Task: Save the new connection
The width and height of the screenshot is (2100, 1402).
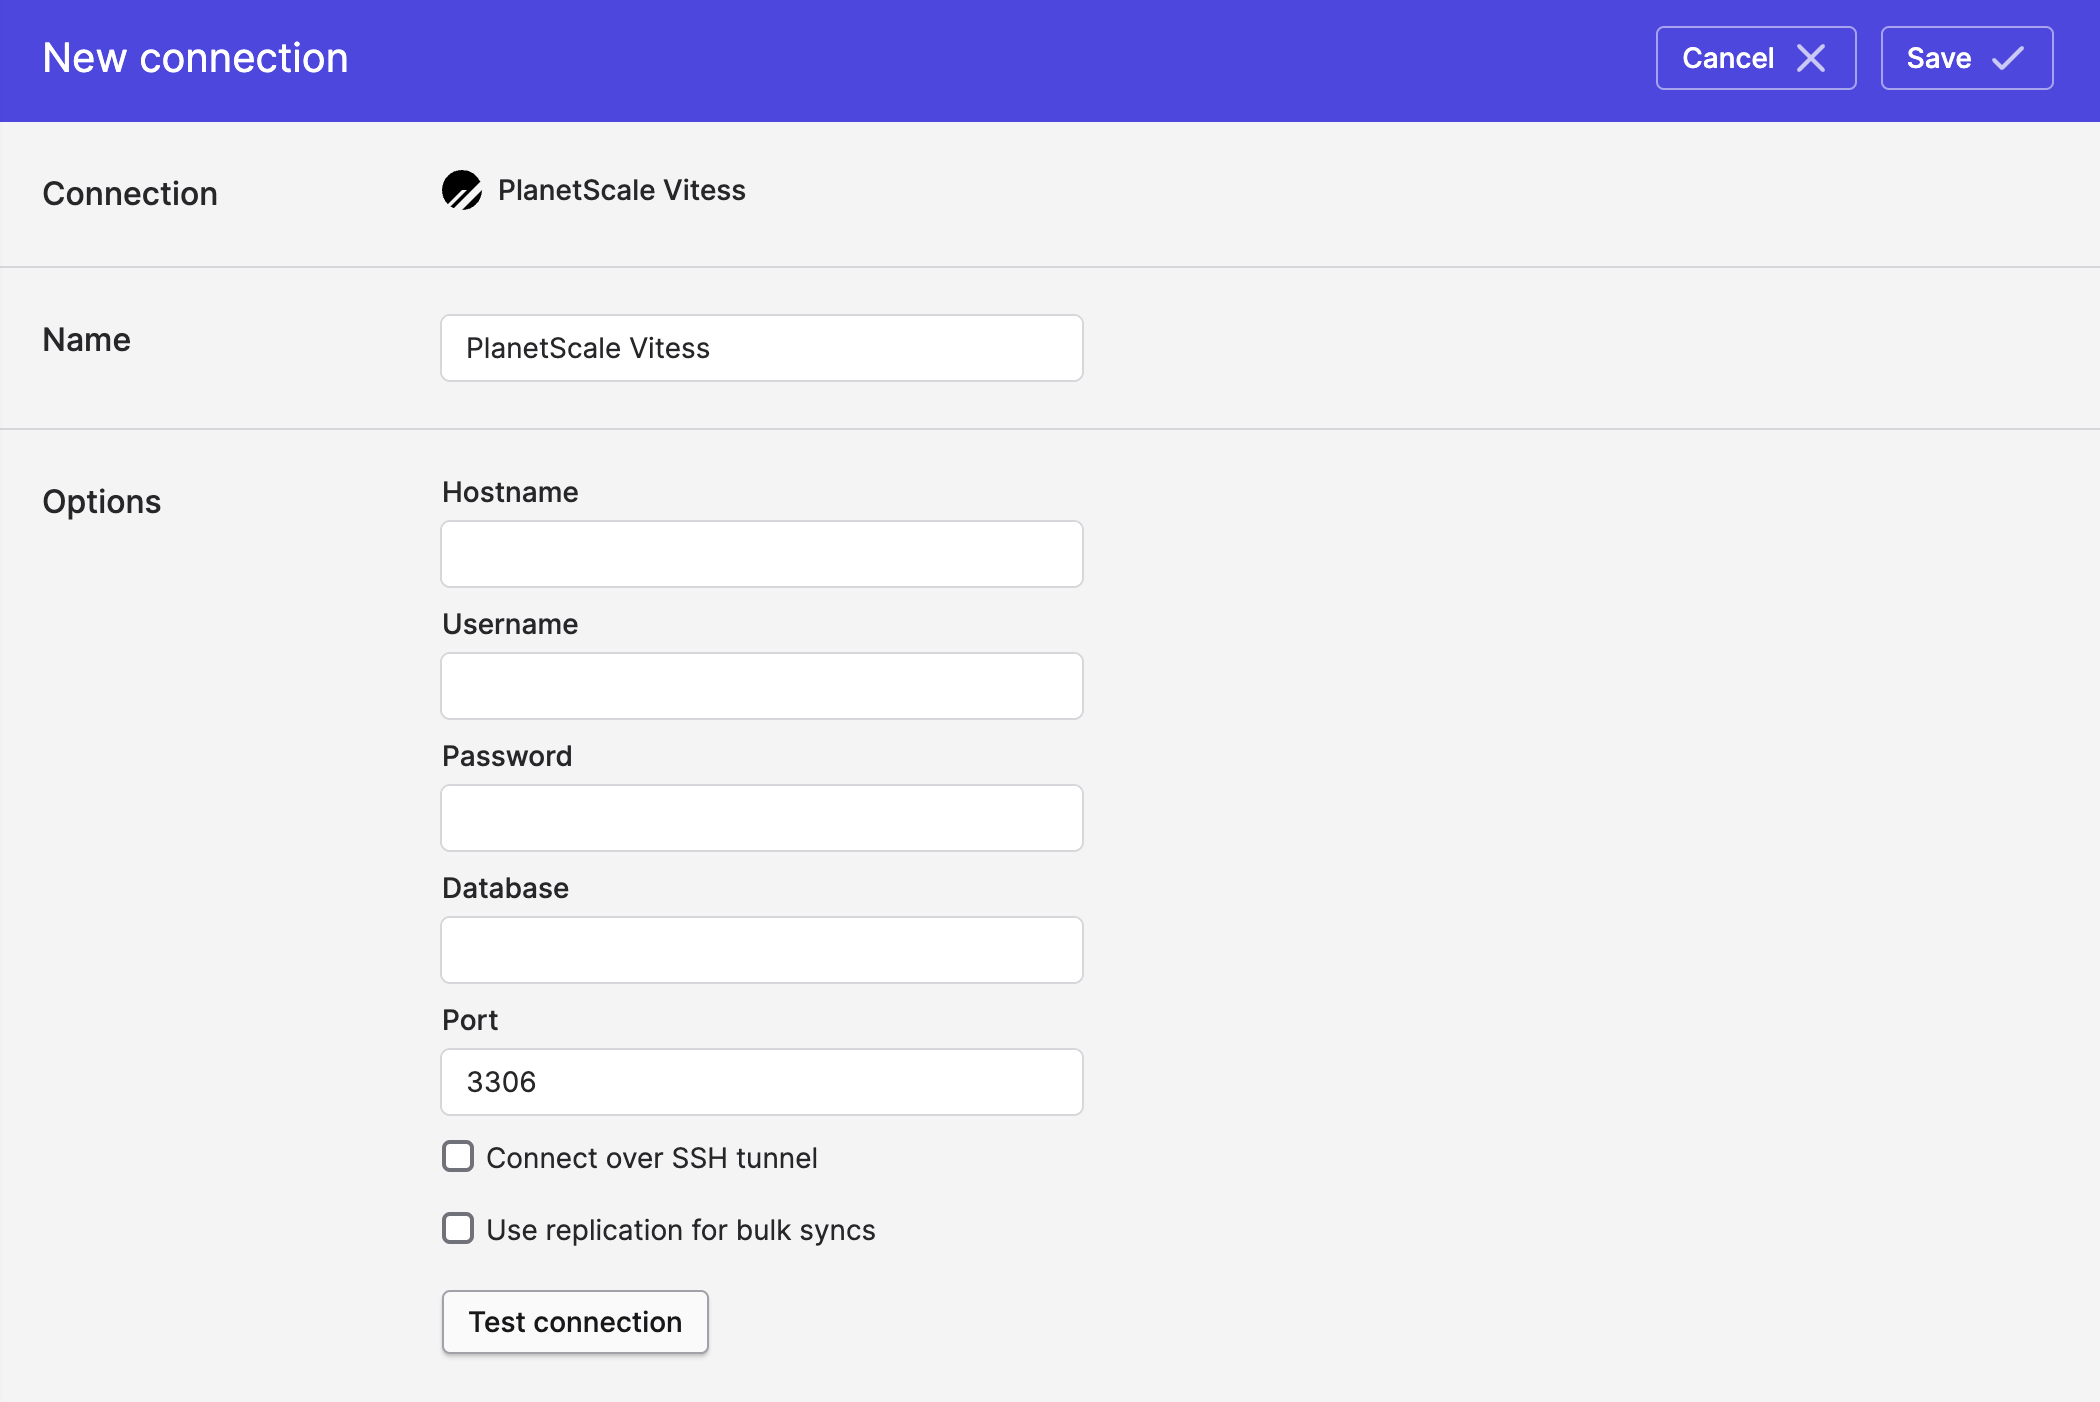Action: (x=1967, y=58)
